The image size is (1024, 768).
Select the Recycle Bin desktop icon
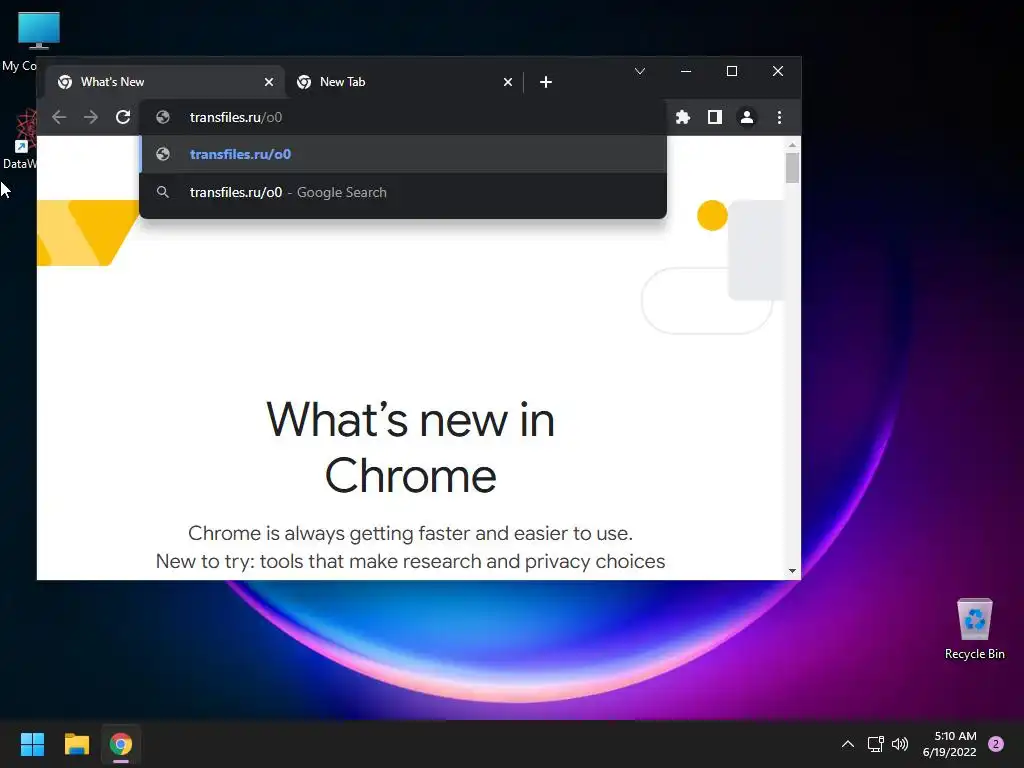tap(974, 630)
